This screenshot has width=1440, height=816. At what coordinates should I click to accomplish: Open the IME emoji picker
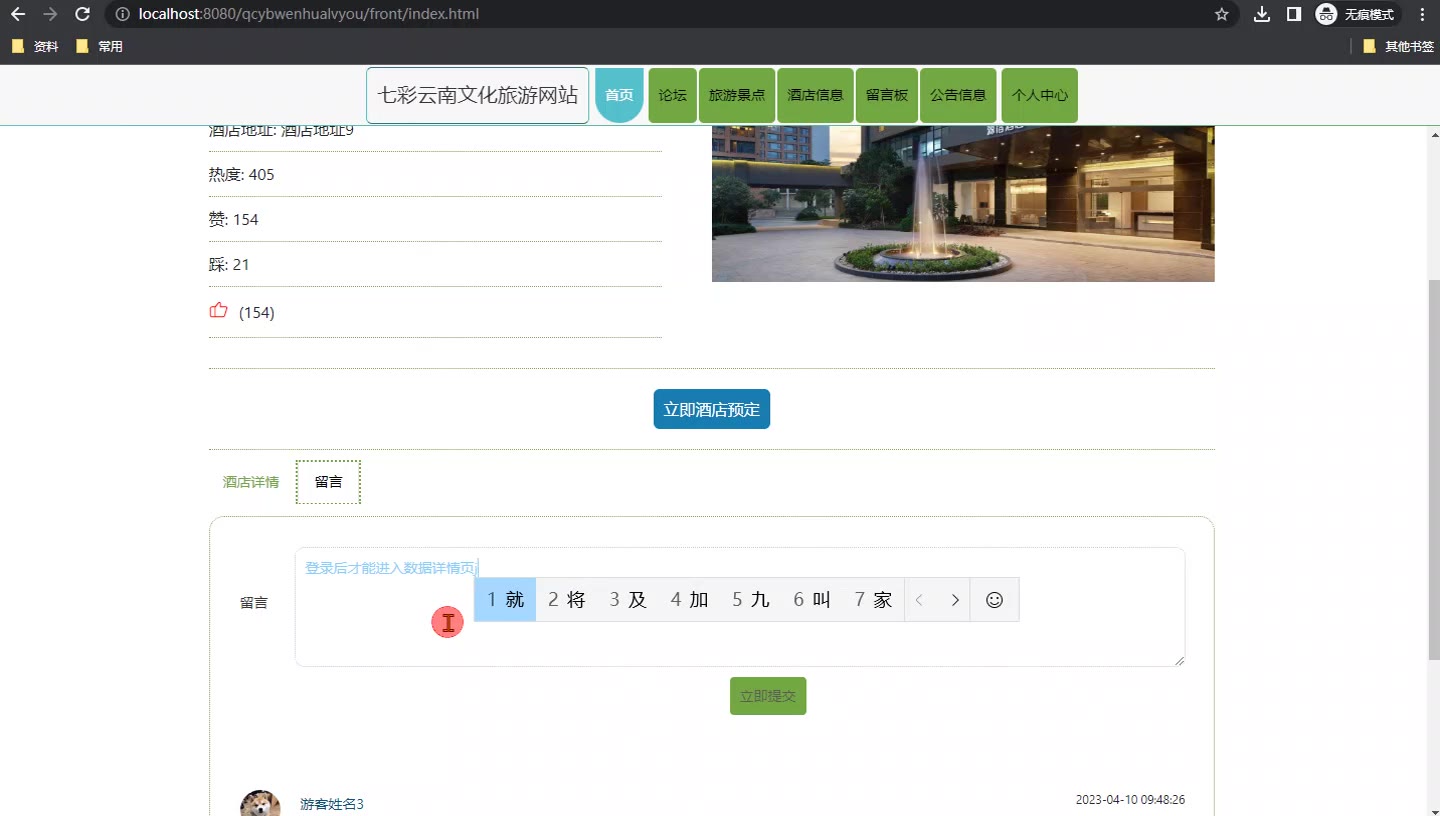pos(994,600)
